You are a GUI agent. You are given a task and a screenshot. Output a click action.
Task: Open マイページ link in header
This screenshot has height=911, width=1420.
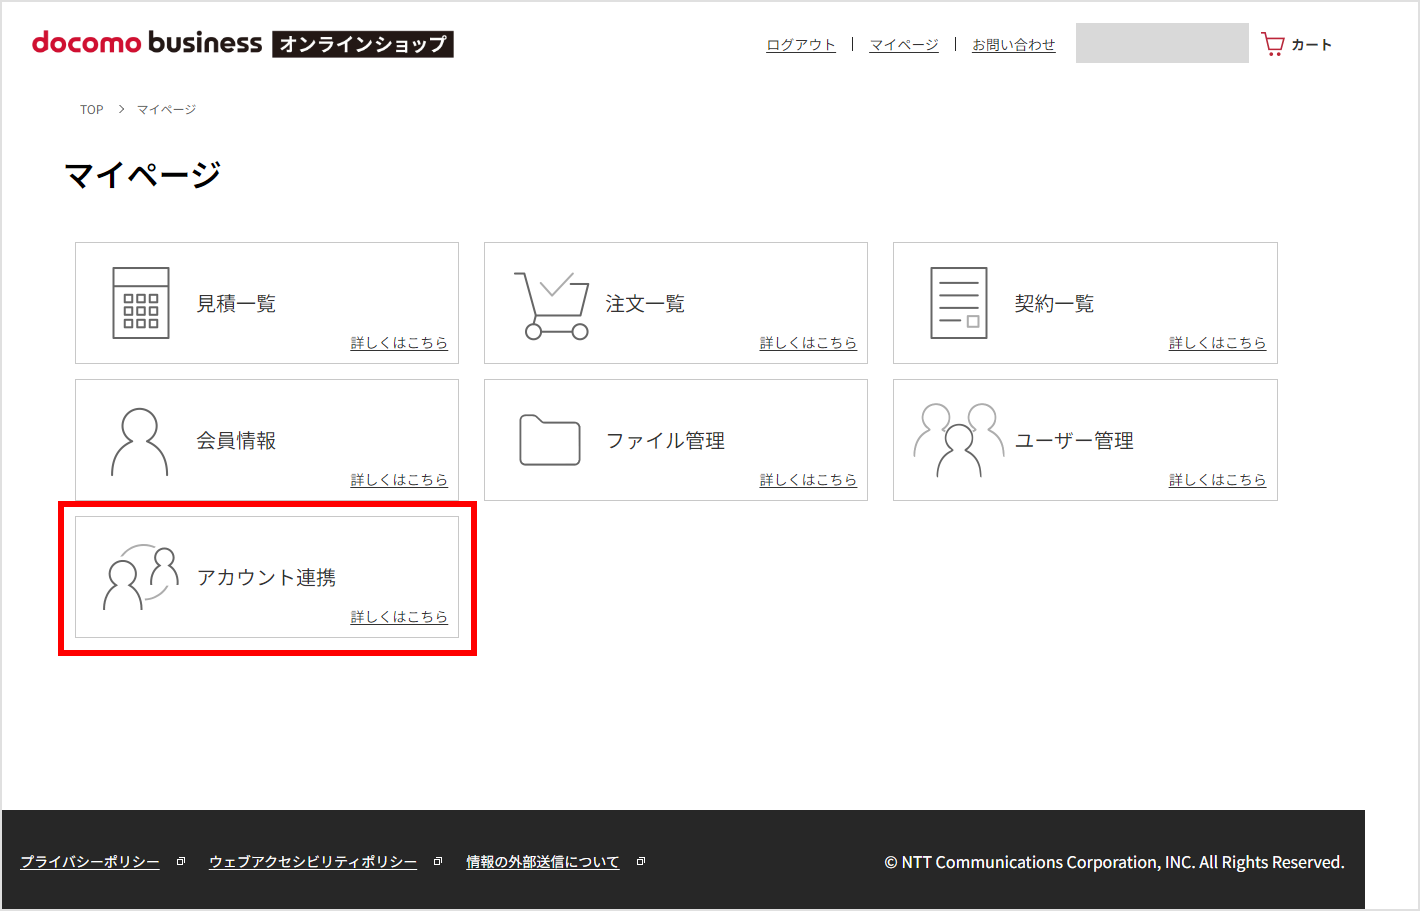904,45
